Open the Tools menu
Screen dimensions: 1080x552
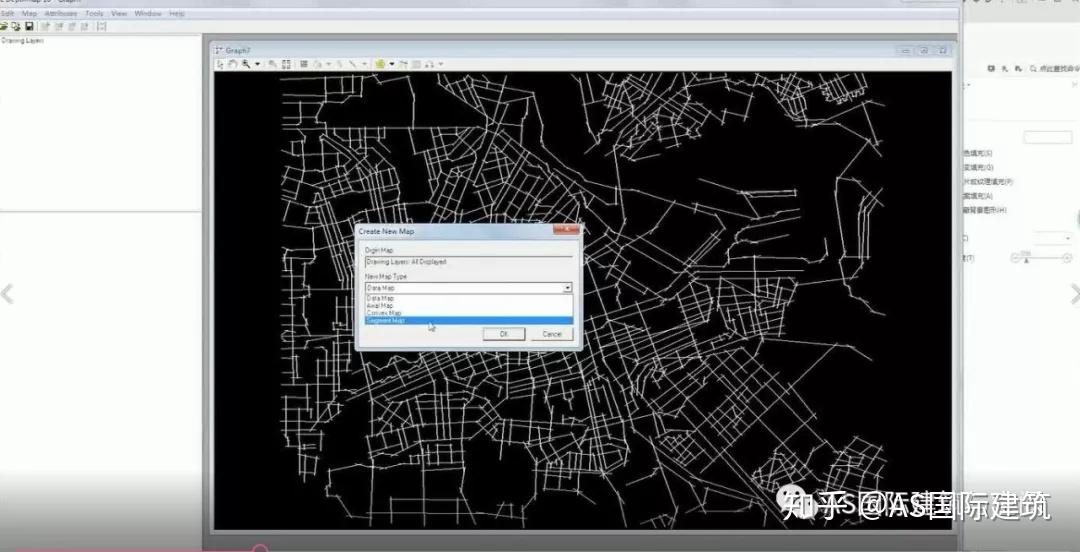pos(94,13)
